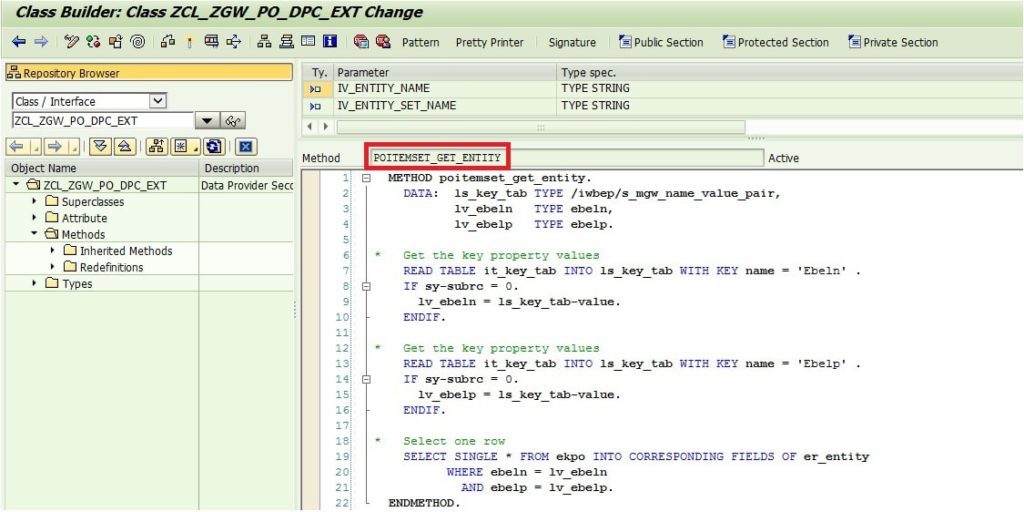Open the Protected Section

(x=776, y=42)
